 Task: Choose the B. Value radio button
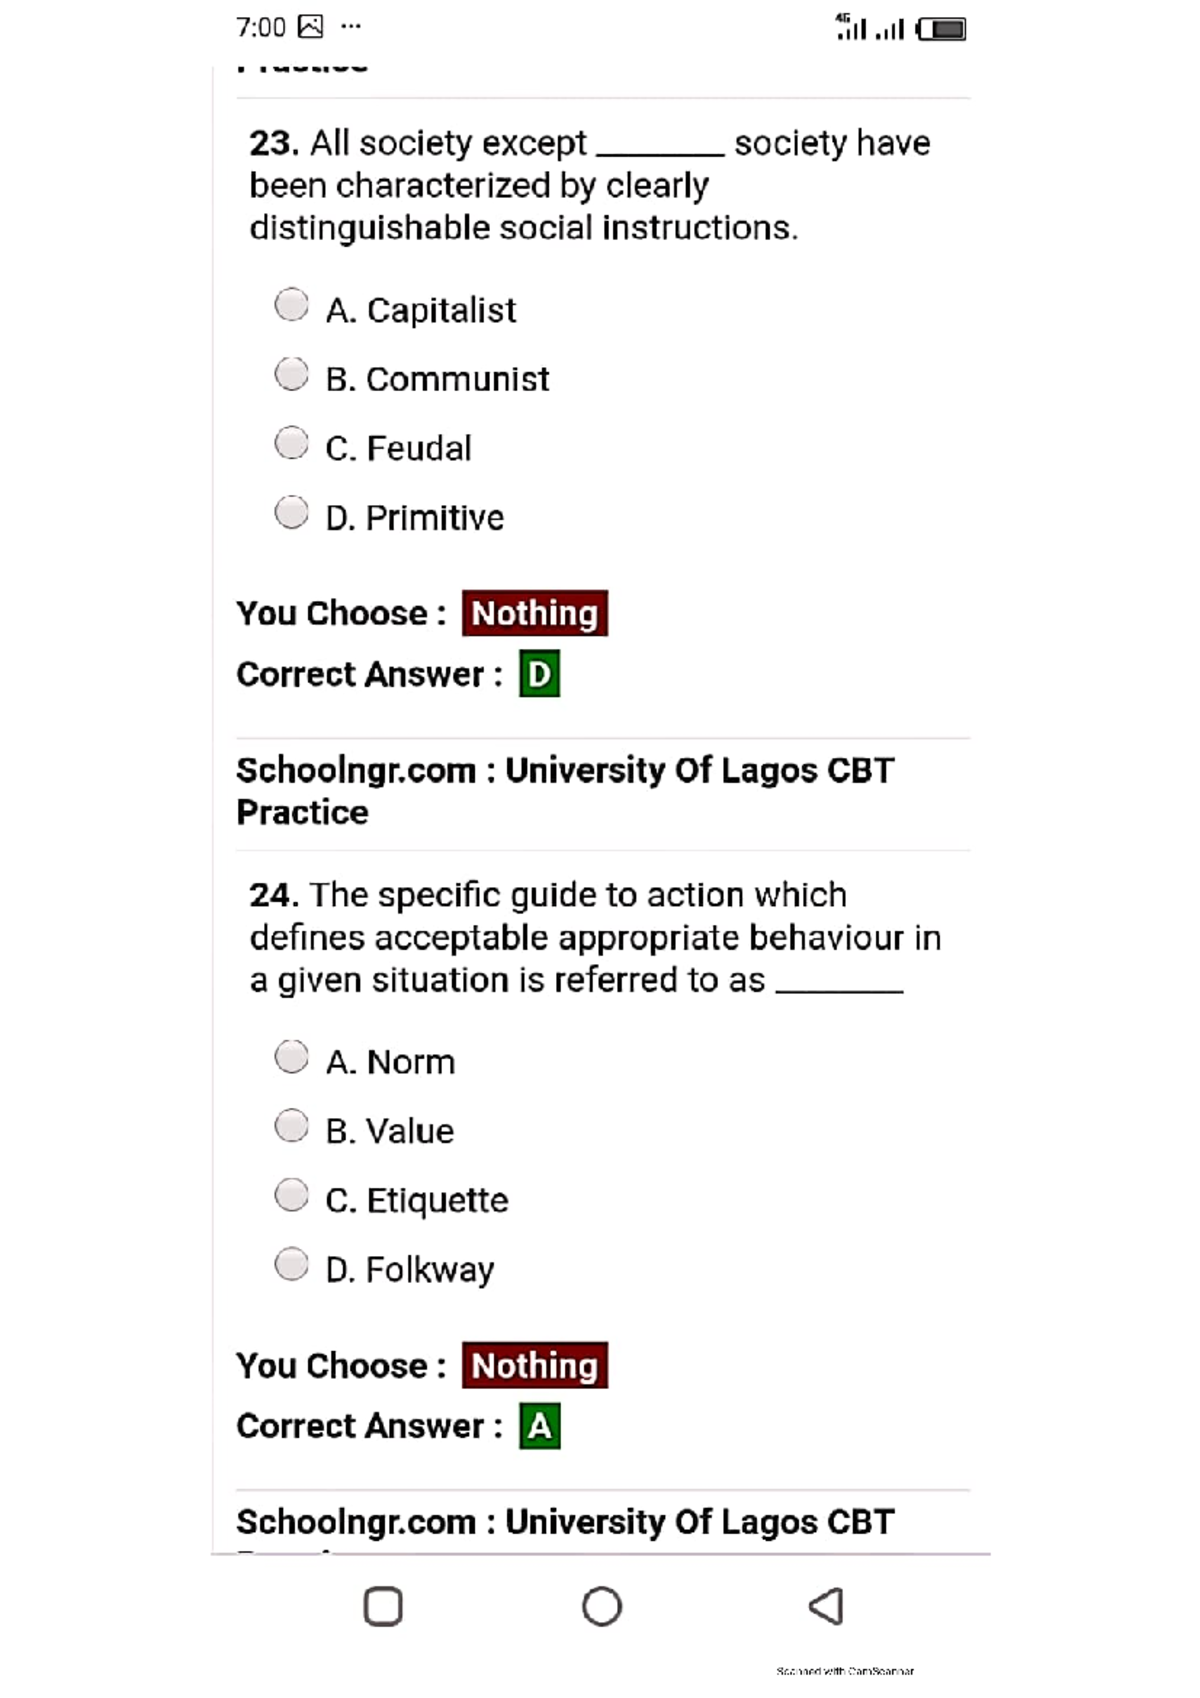pyautogui.click(x=291, y=1126)
